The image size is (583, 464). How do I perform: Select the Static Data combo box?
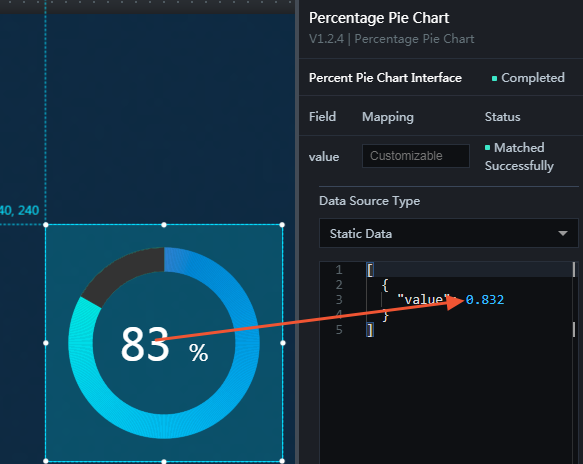448,233
